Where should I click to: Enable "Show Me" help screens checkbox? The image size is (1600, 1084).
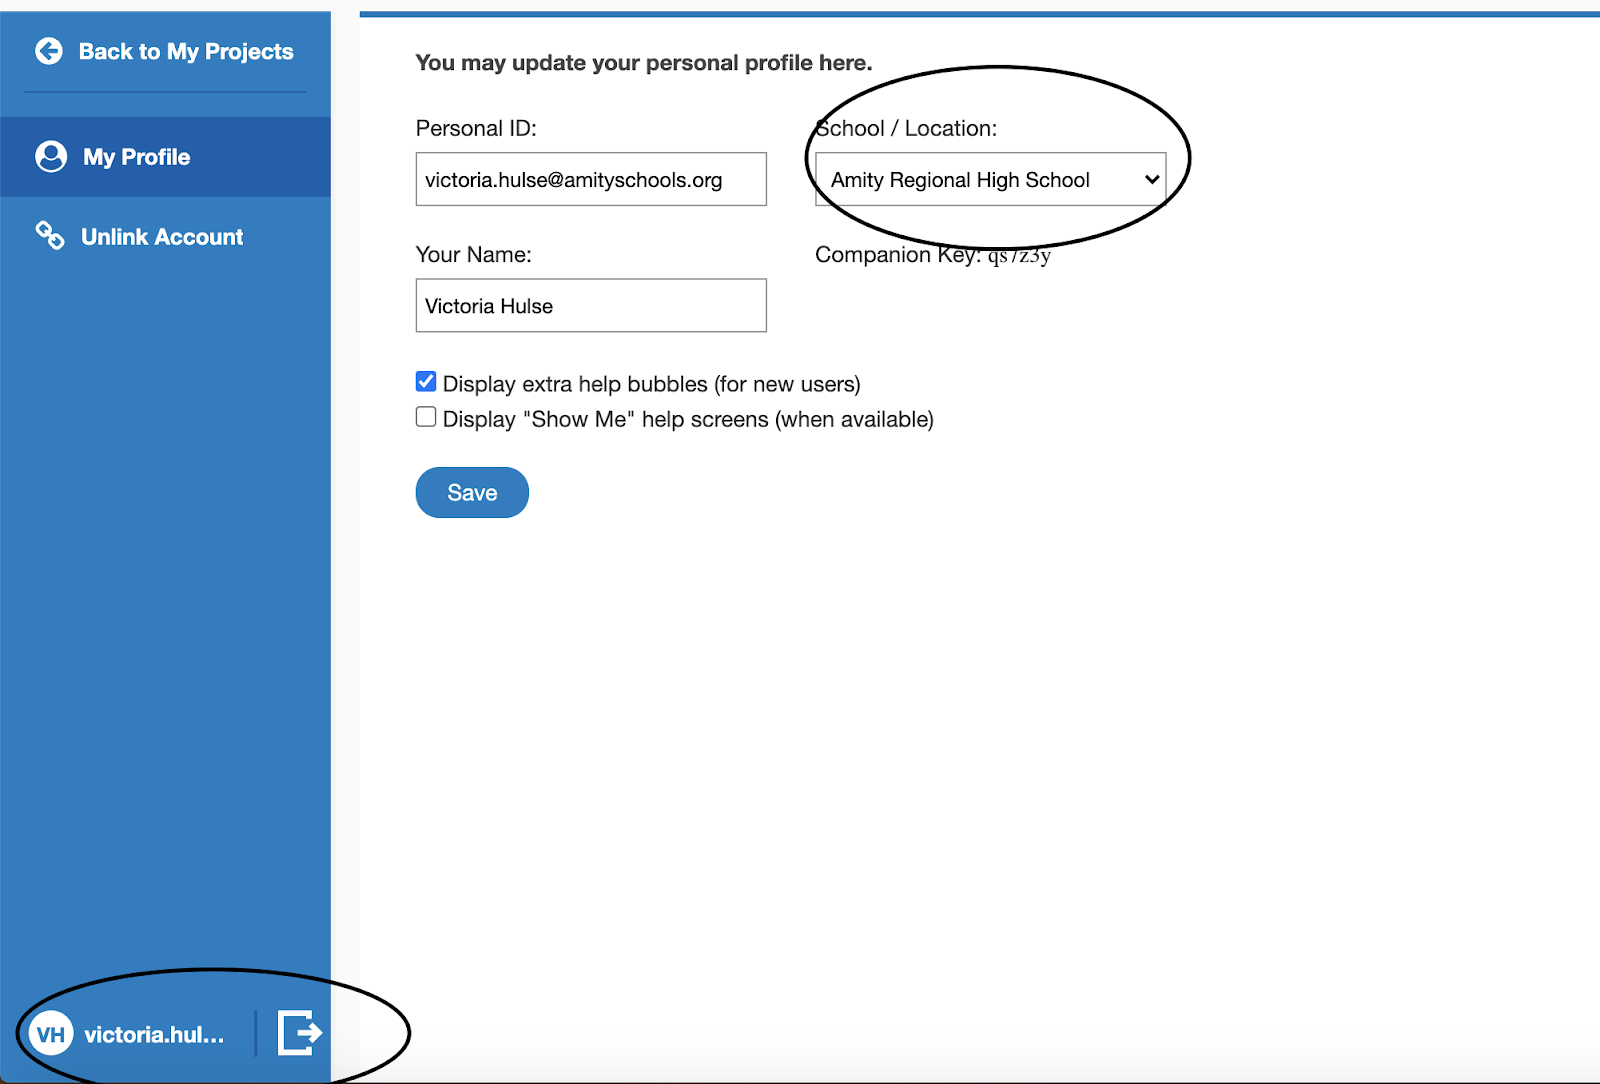[426, 417]
